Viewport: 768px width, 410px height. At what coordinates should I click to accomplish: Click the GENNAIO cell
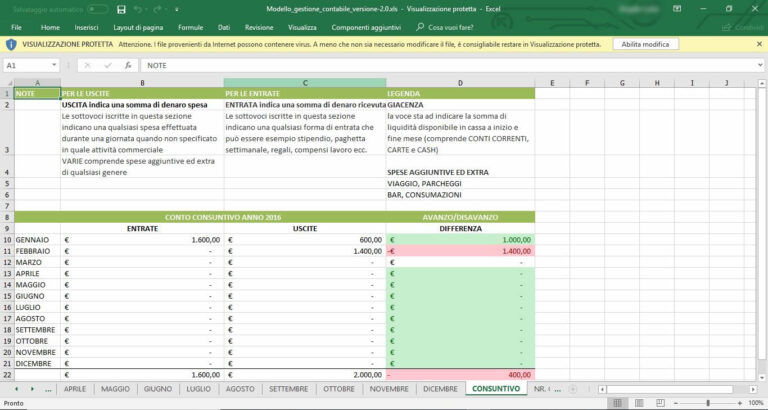(37, 240)
